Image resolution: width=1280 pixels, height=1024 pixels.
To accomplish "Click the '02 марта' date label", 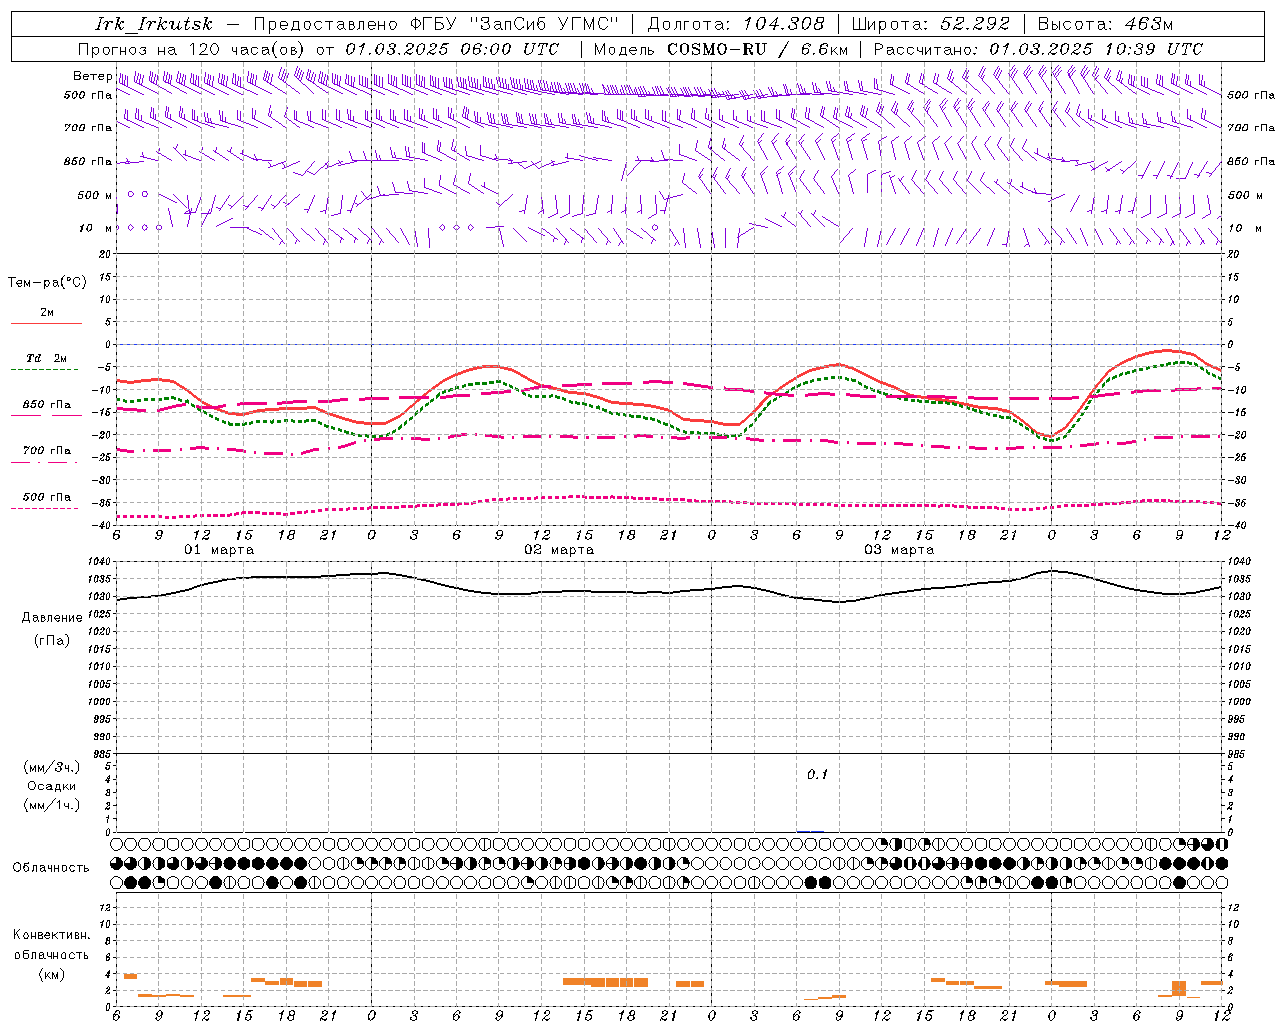I will 559,550.
